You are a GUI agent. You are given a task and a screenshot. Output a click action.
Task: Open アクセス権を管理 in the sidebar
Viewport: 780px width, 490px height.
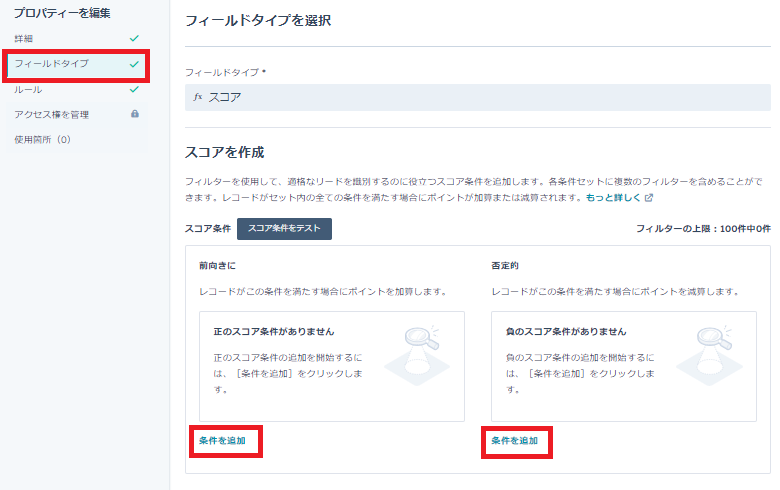(52, 114)
